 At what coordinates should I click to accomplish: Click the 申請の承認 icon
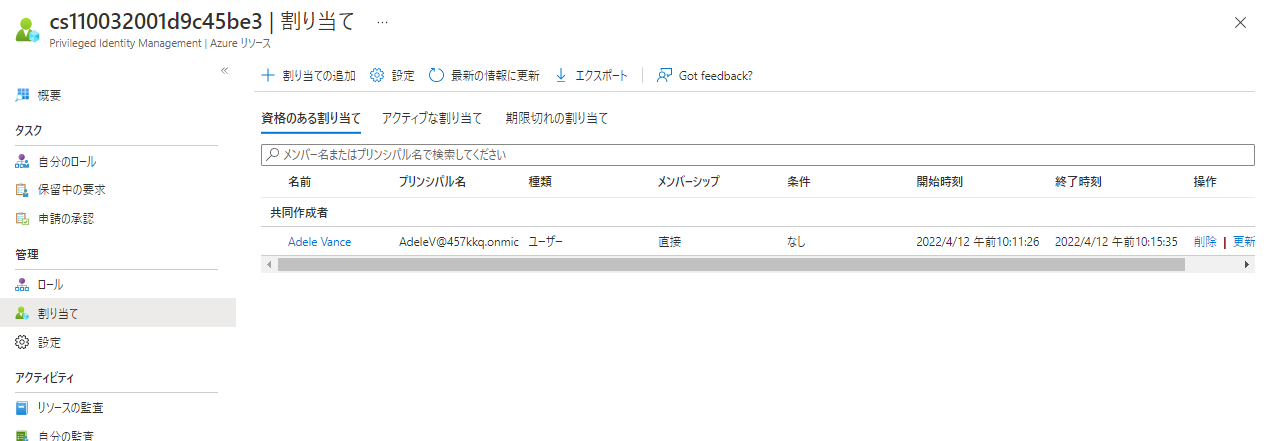(22, 217)
